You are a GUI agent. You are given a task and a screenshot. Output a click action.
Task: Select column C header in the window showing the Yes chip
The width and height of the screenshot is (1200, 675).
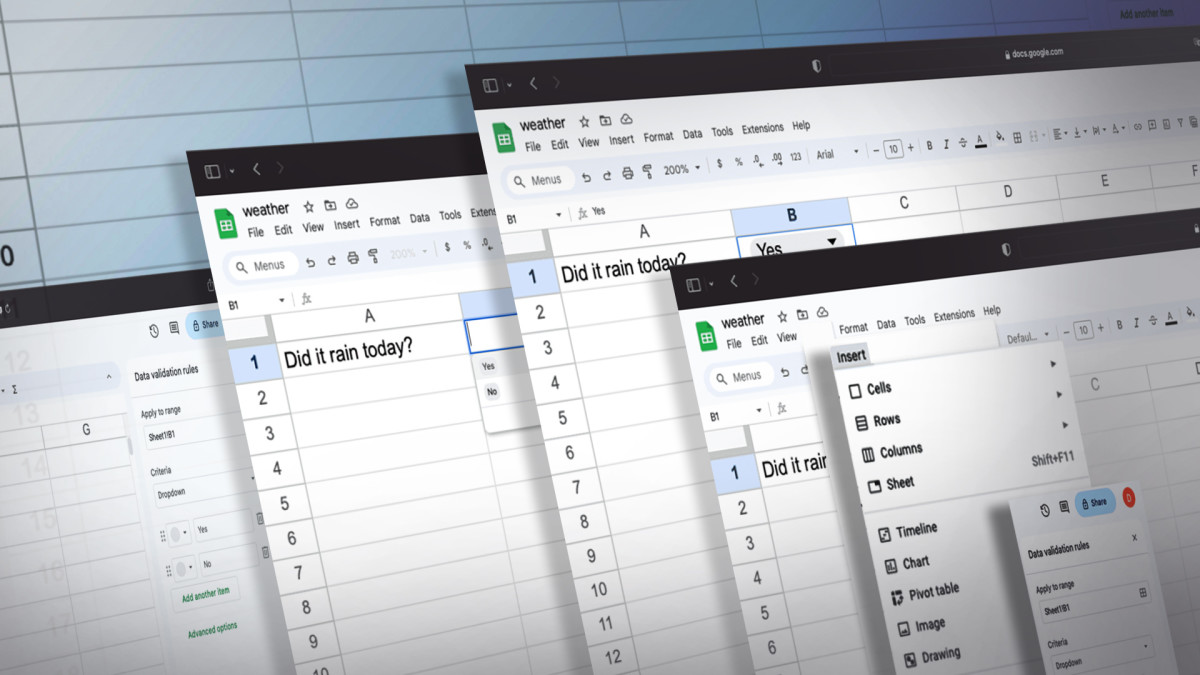[x=904, y=203]
